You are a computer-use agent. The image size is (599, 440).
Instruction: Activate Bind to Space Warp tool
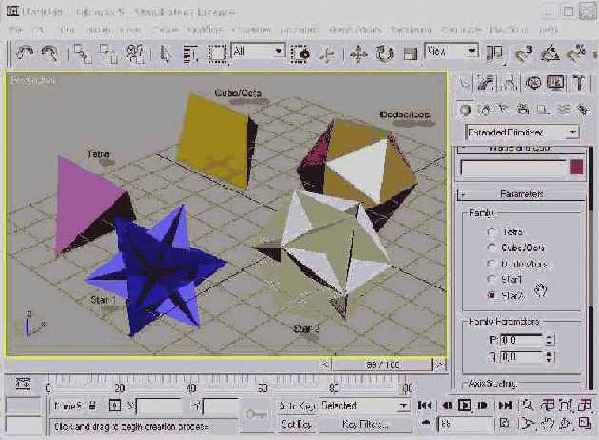134,53
